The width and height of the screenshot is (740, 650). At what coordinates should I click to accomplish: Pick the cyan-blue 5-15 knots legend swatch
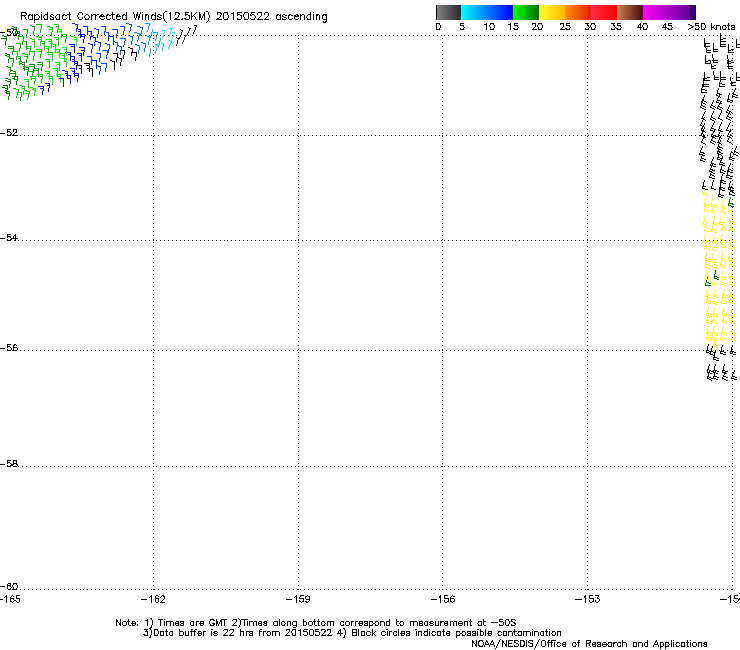(487, 12)
